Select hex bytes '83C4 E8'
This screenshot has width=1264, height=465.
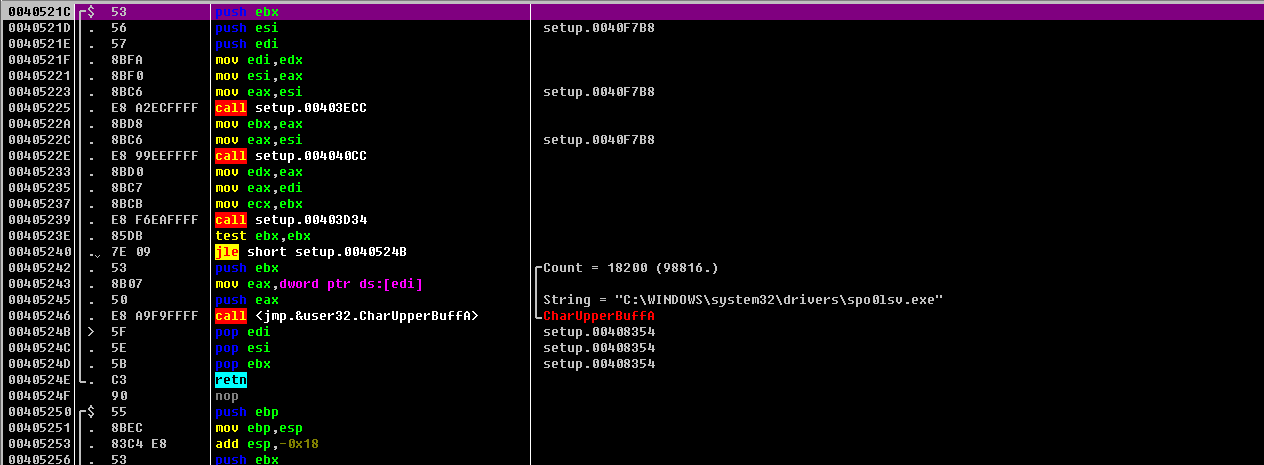coord(139,444)
